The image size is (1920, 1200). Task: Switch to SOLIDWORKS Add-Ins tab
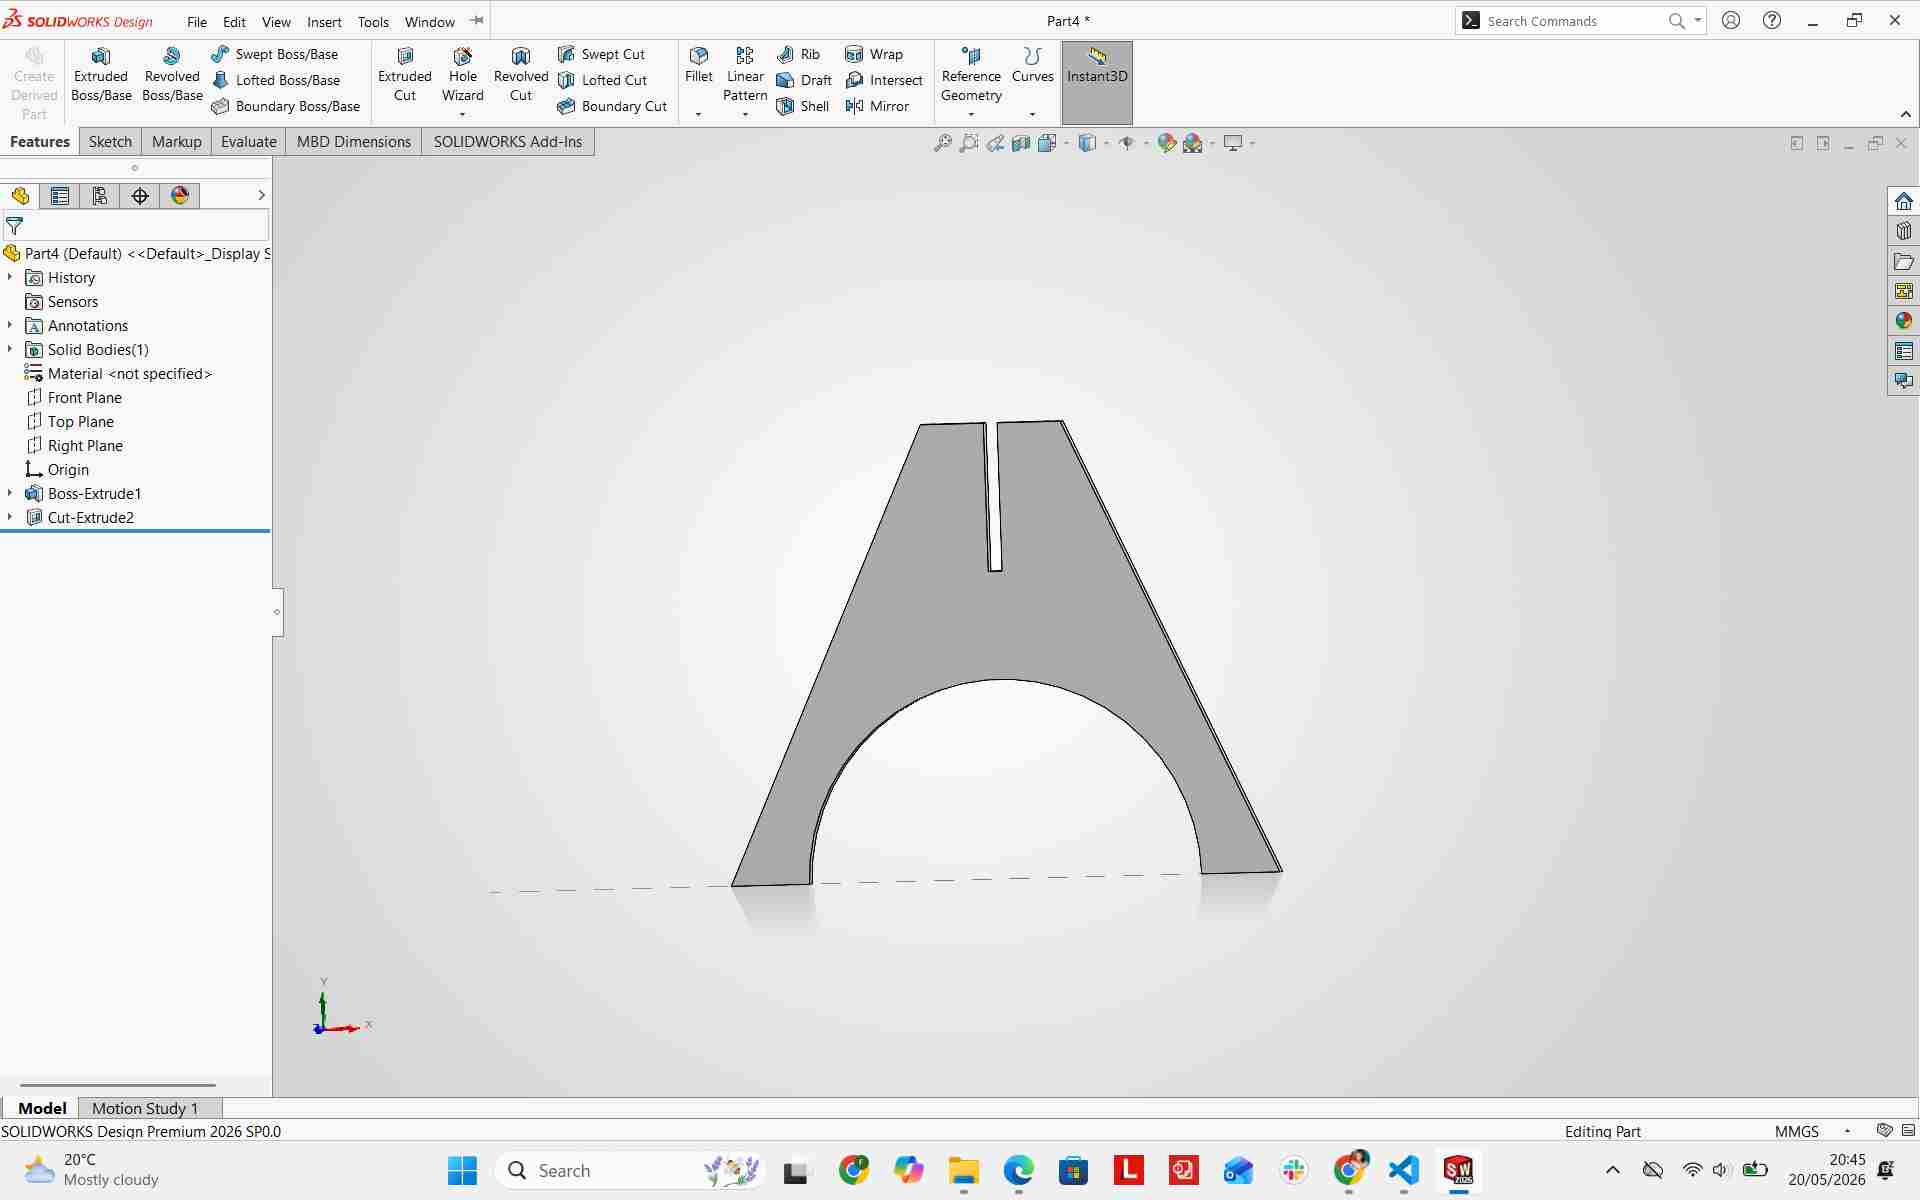(507, 142)
